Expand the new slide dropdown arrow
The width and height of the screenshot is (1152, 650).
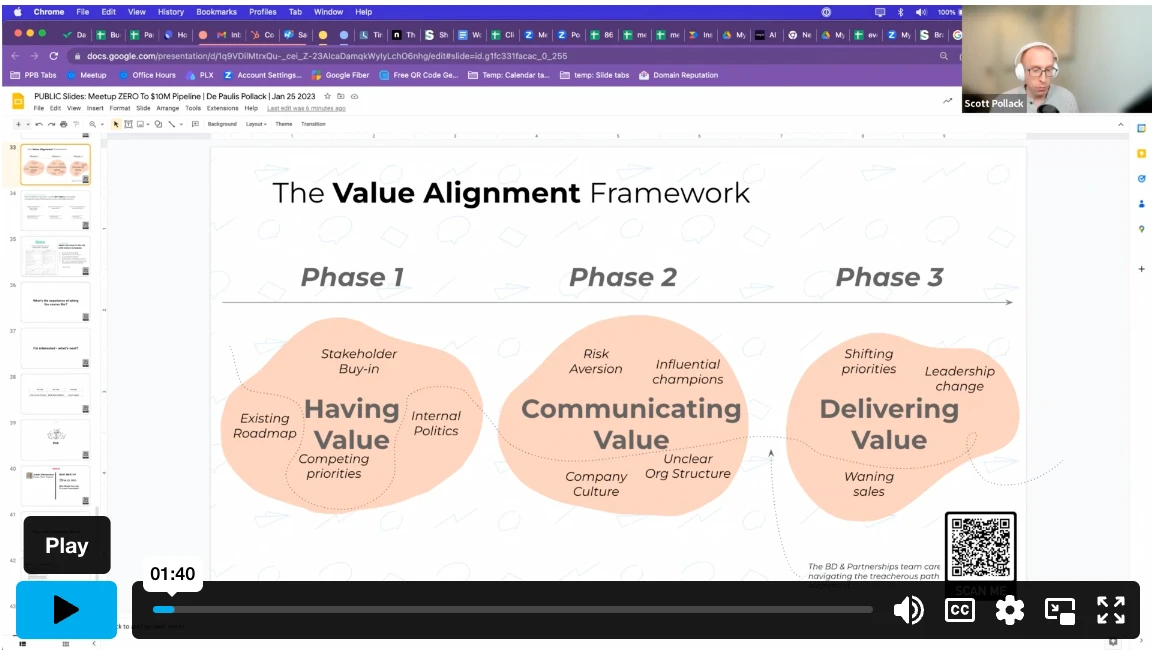coord(28,124)
